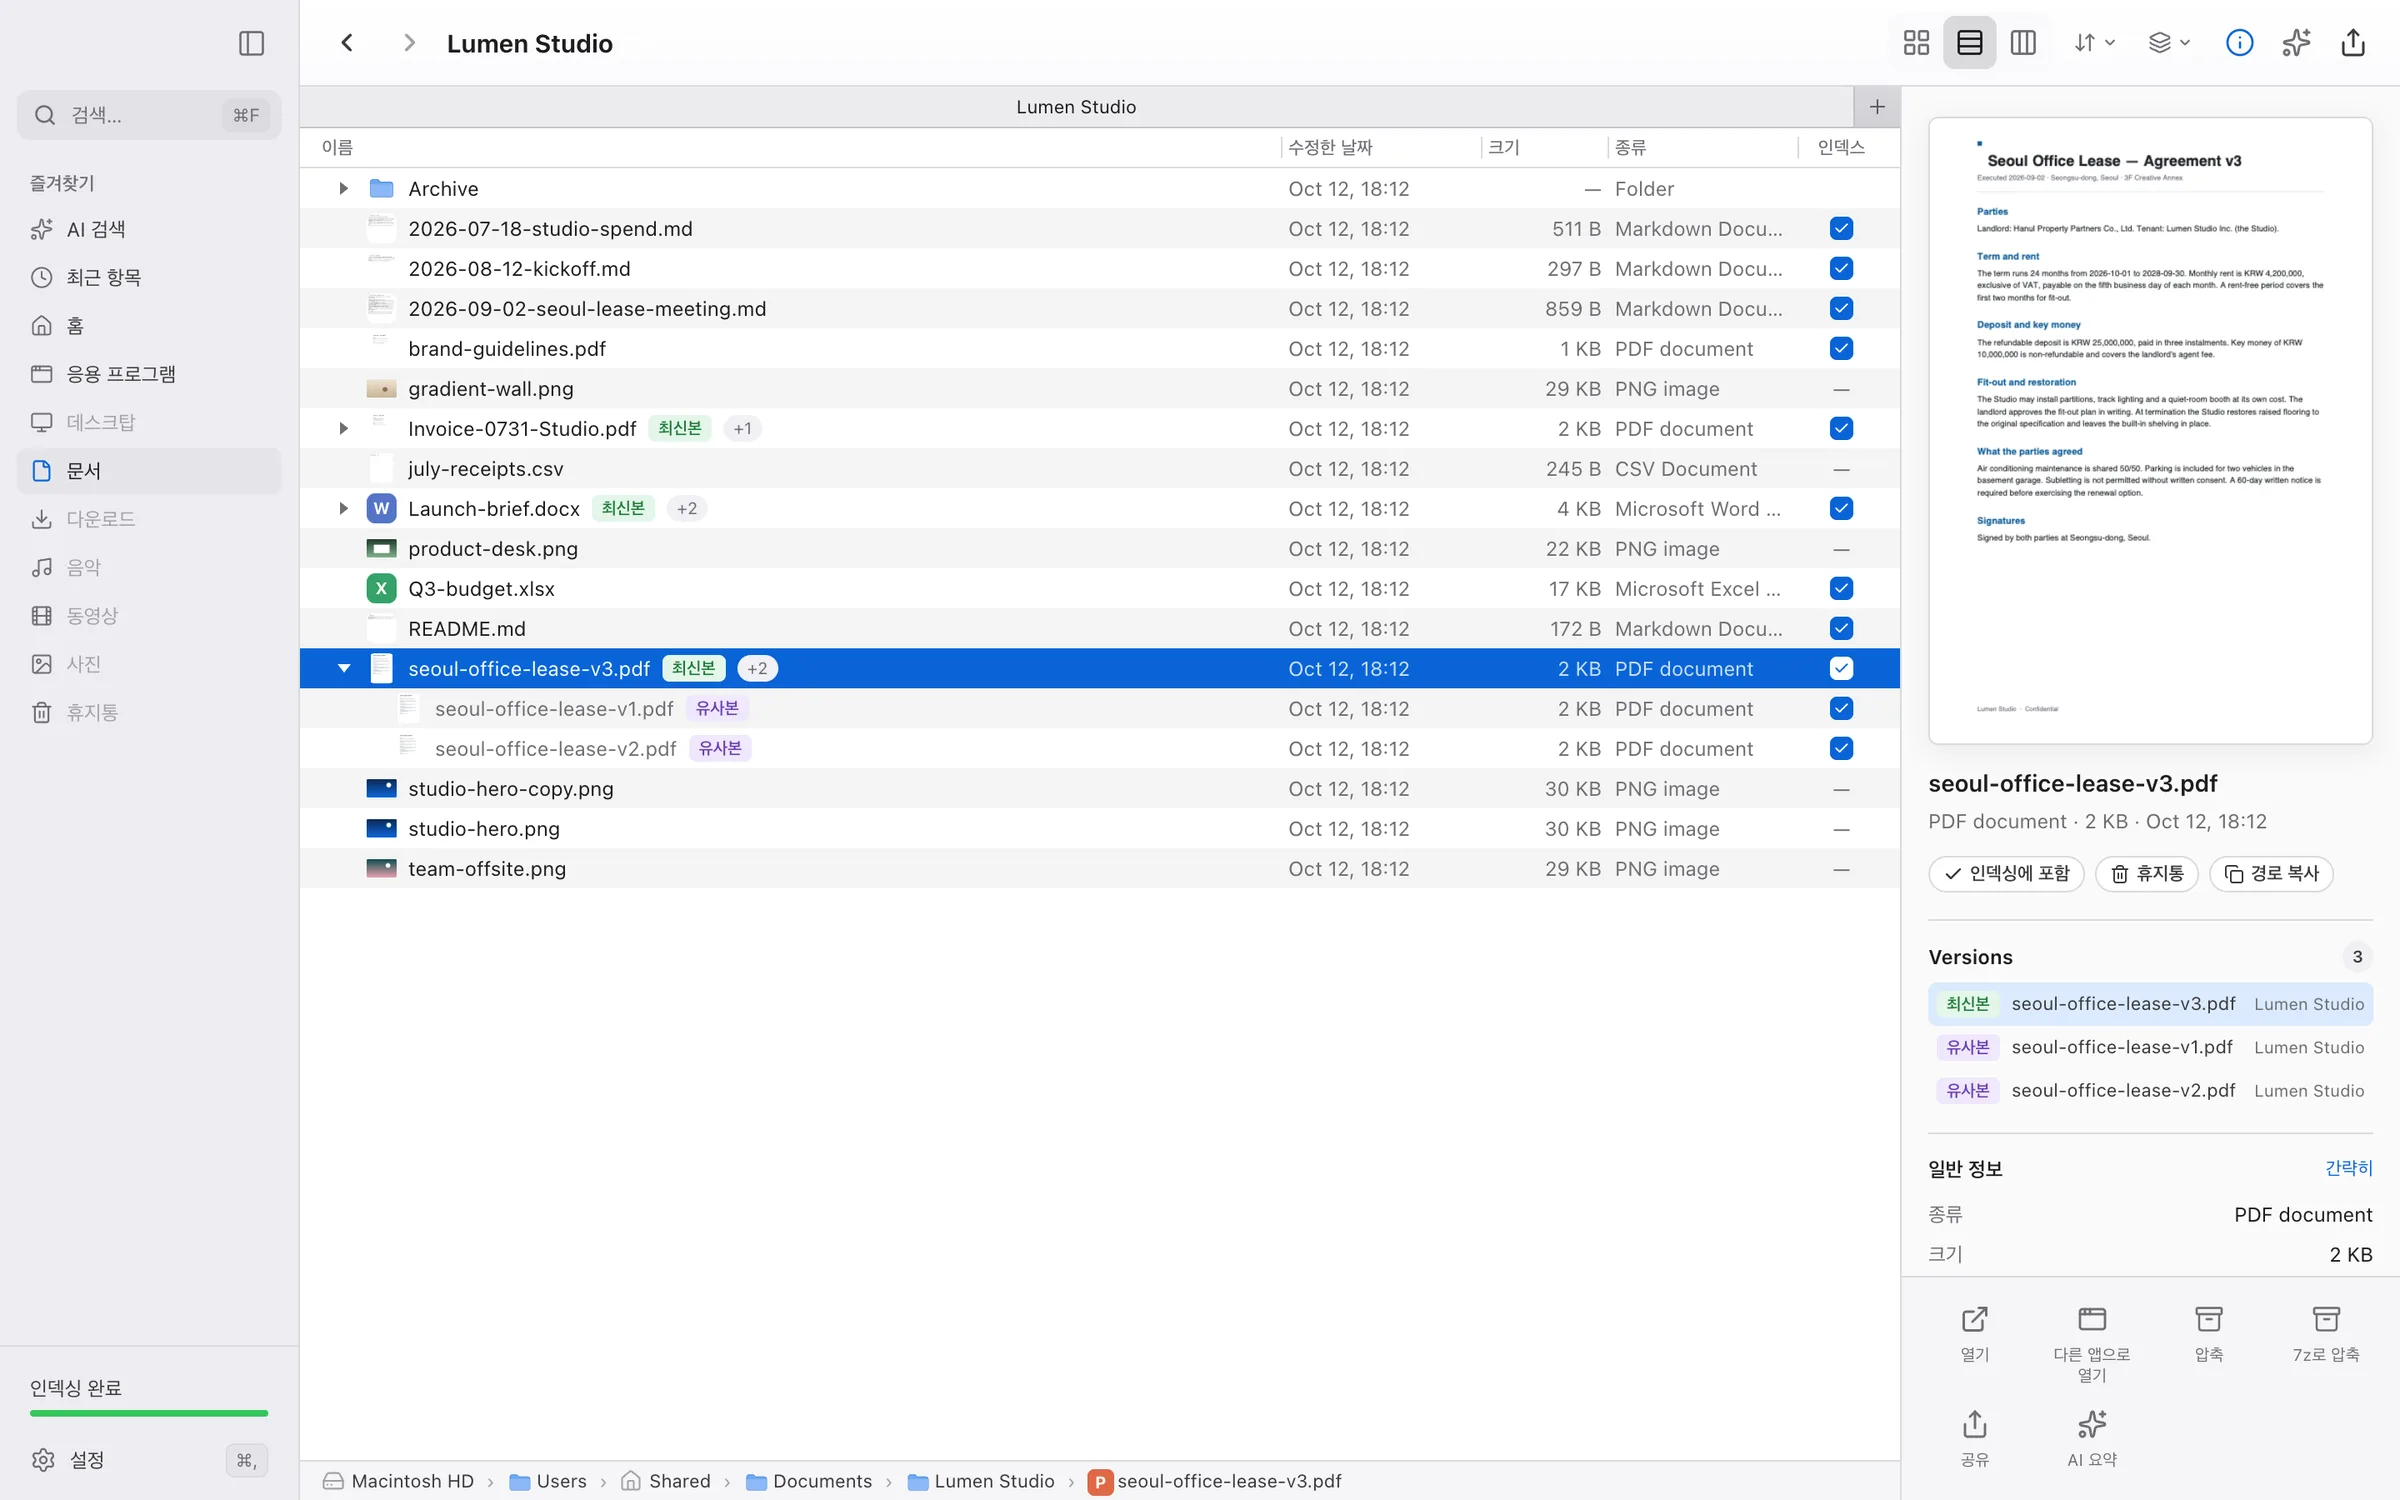Open 설정 settings in sidebar
The height and width of the screenshot is (1500, 2400).
149,1460
